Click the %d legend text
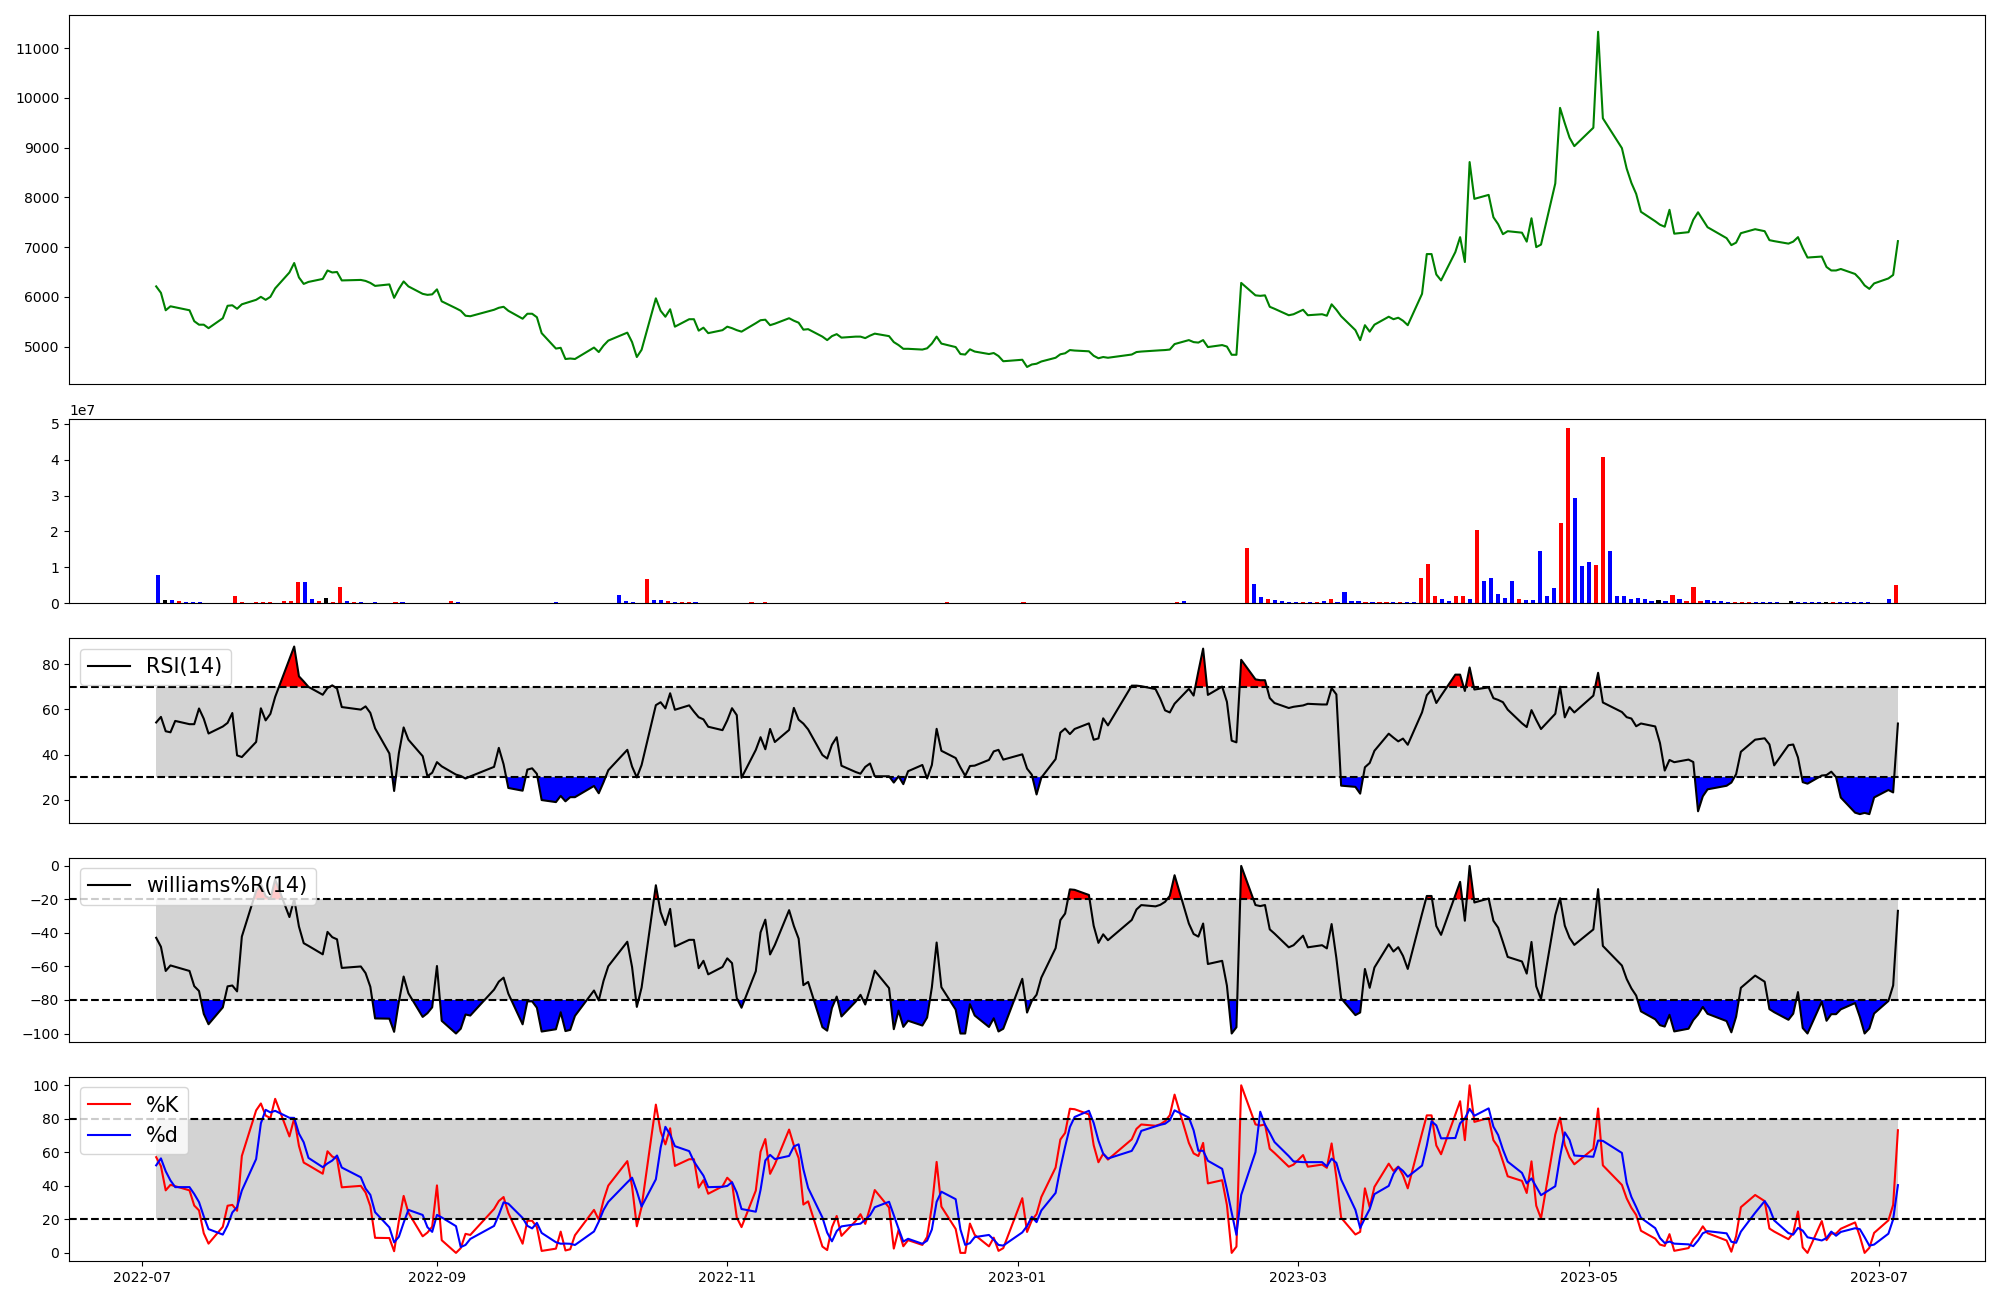This screenshot has width=2000, height=1300. (x=162, y=1134)
